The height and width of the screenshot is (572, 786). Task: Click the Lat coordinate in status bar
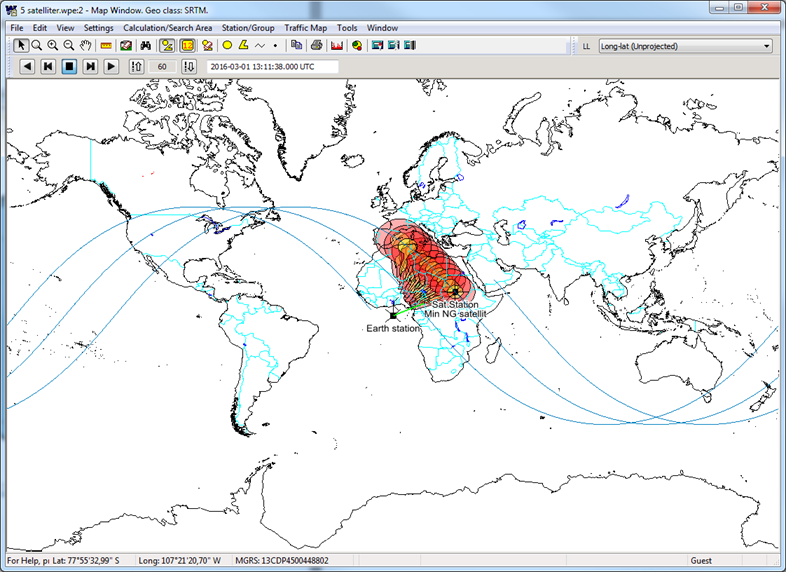86,560
